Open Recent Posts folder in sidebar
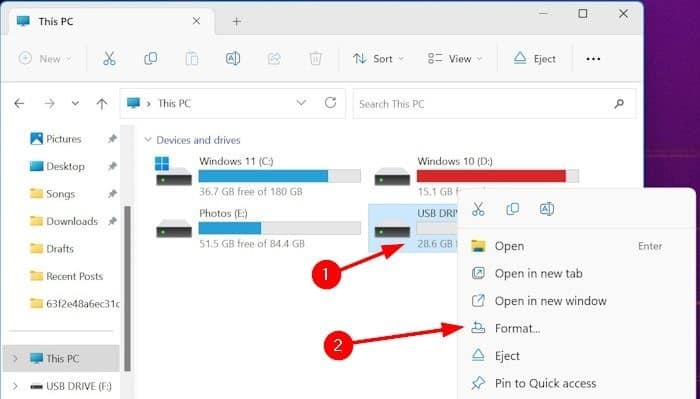700x399 pixels. (66, 276)
